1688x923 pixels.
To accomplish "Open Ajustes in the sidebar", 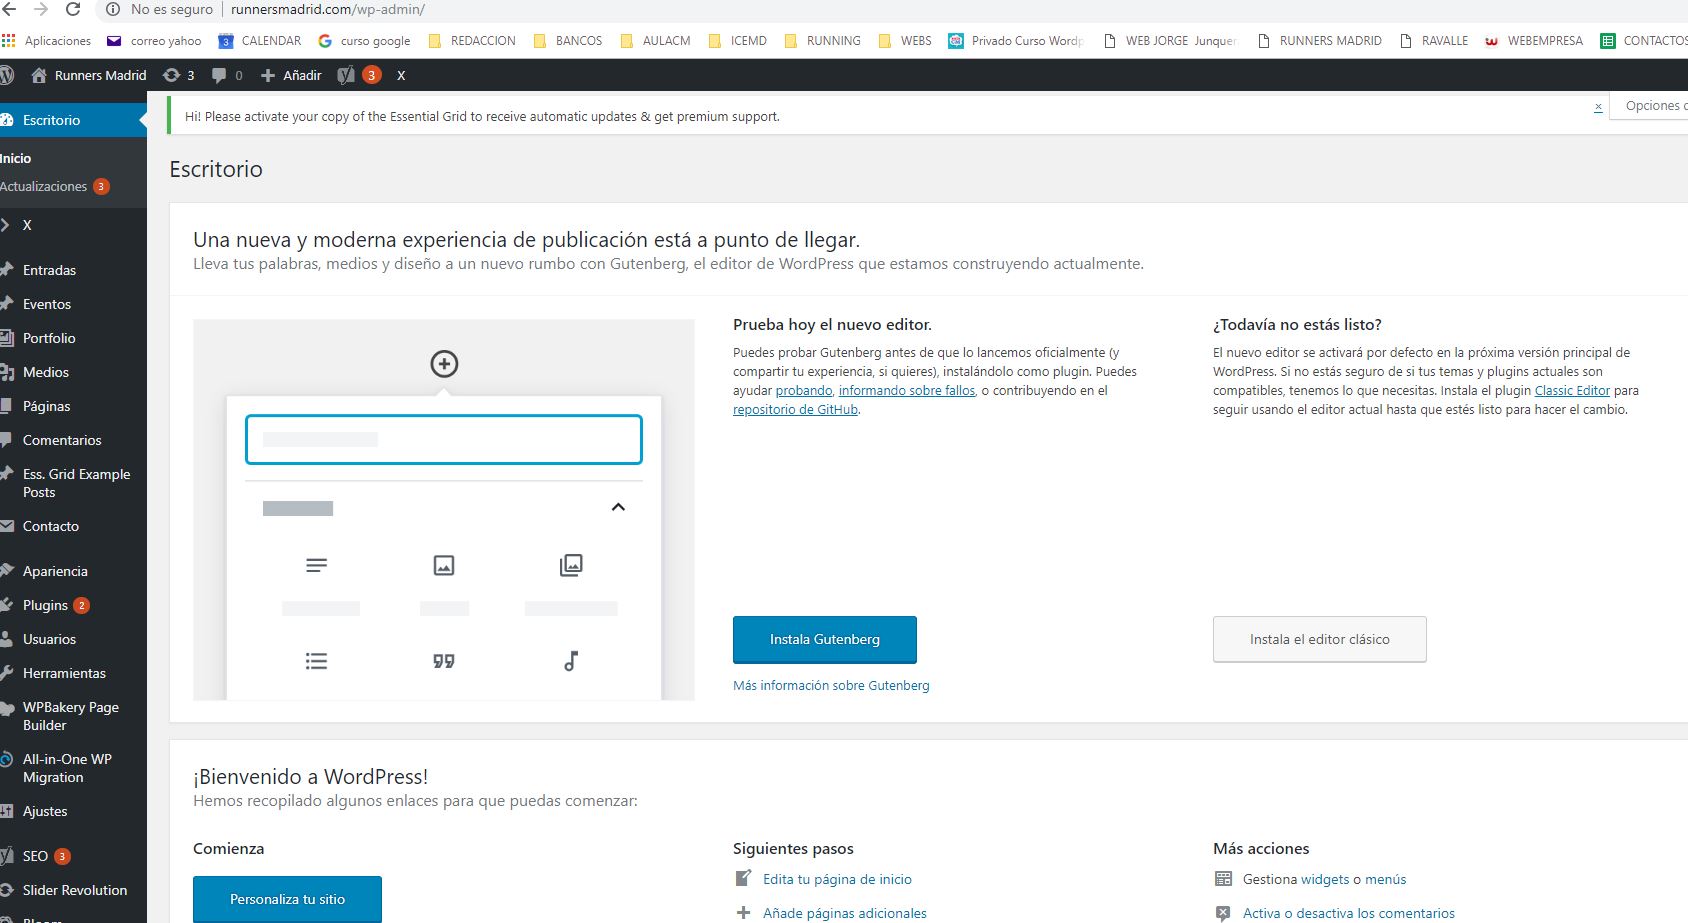I will click(73, 811).
